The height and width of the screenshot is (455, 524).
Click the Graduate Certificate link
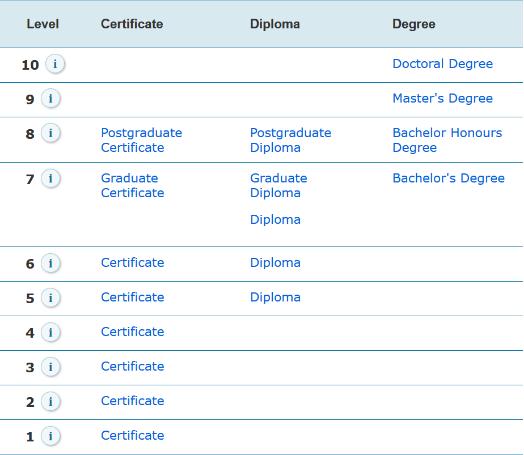tap(132, 185)
